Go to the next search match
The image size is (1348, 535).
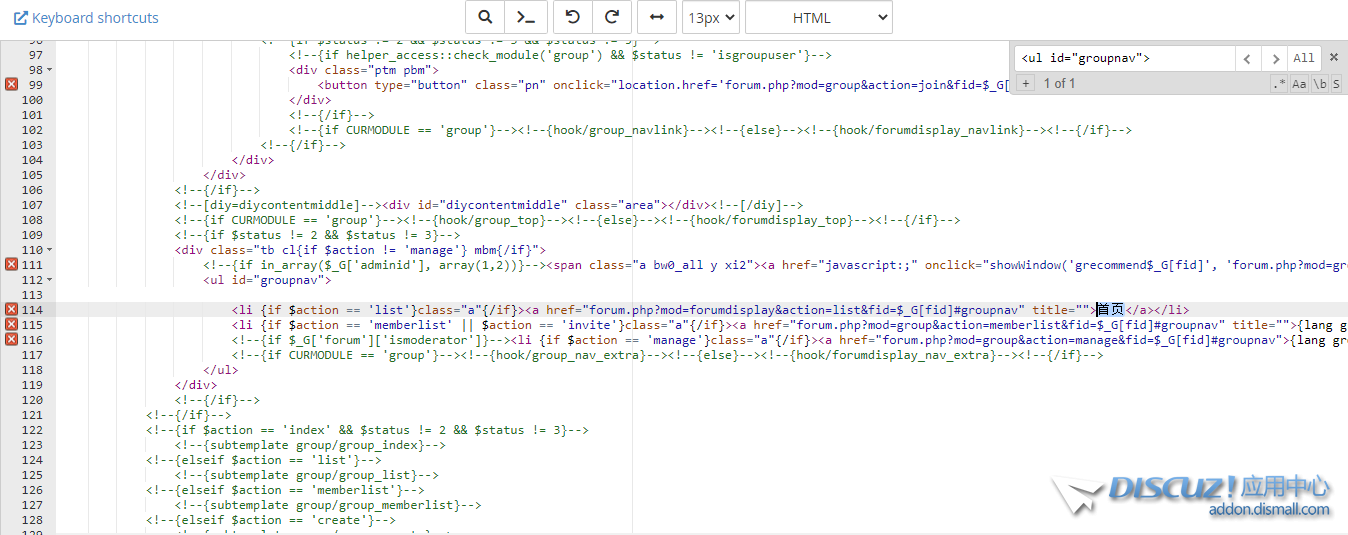click(1274, 59)
